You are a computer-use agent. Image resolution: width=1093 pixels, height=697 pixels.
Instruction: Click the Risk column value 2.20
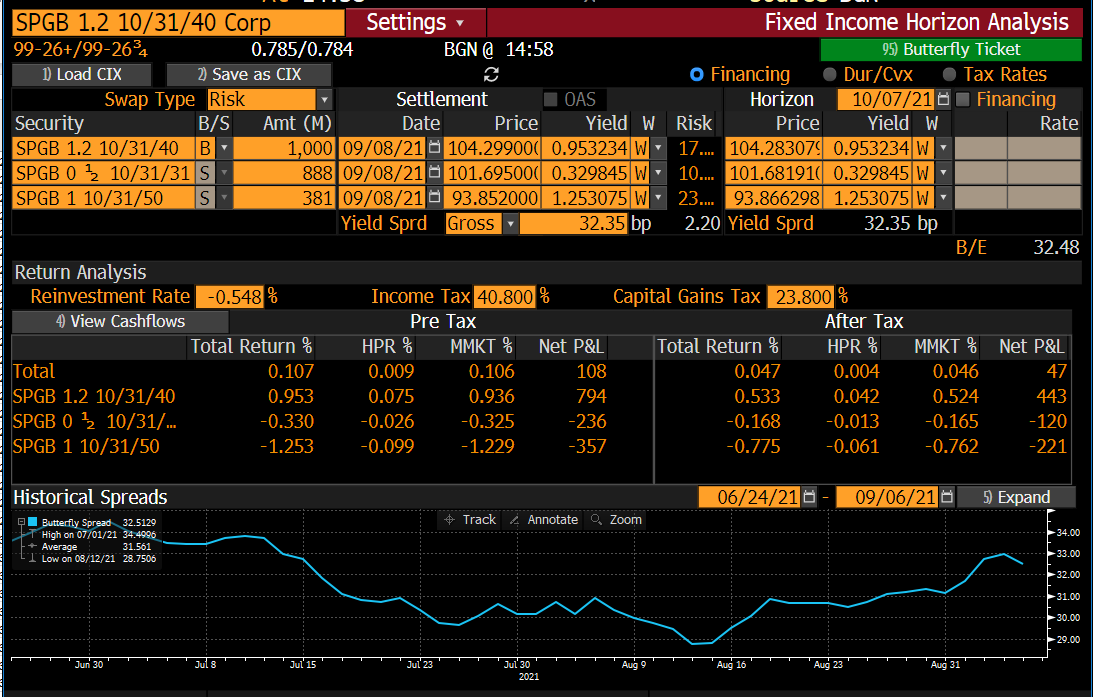tap(702, 224)
